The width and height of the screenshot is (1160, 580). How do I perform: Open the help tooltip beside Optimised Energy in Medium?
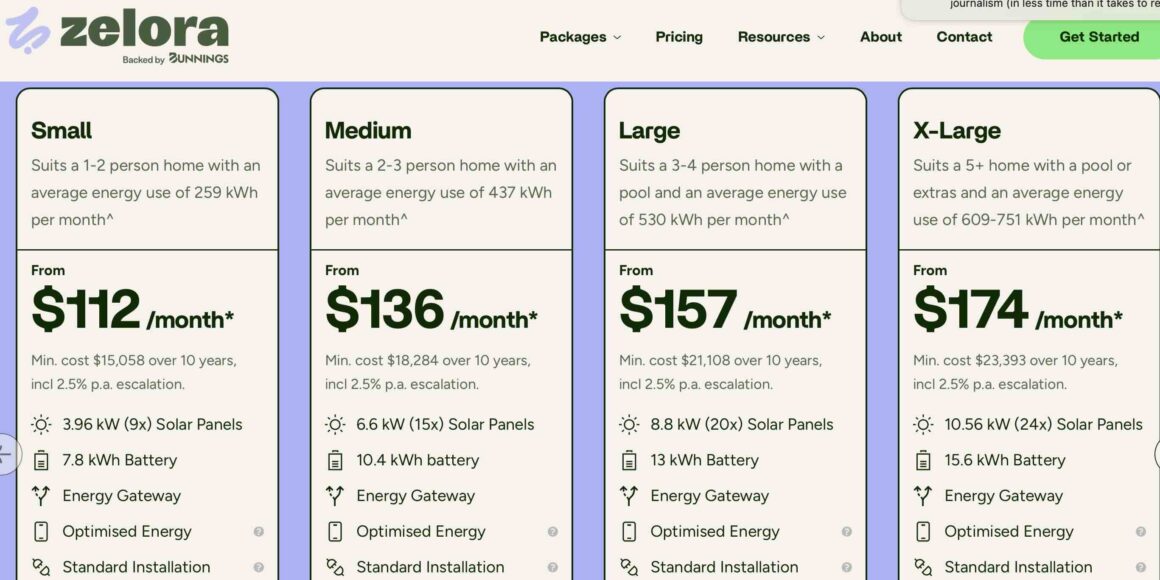tap(551, 531)
